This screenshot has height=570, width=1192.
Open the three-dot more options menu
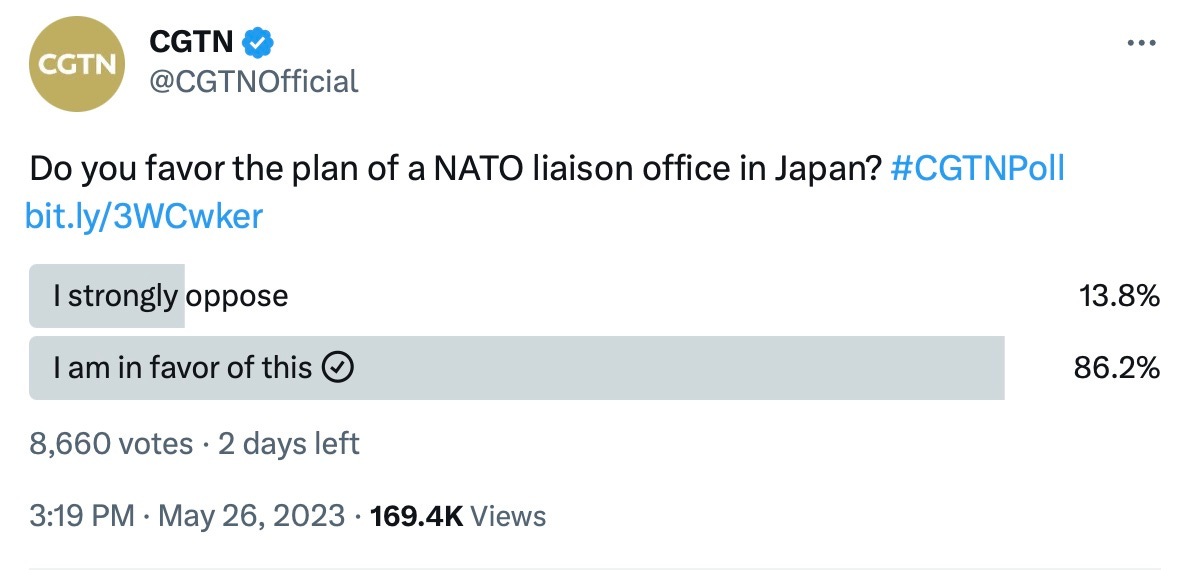(x=1141, y=43)
